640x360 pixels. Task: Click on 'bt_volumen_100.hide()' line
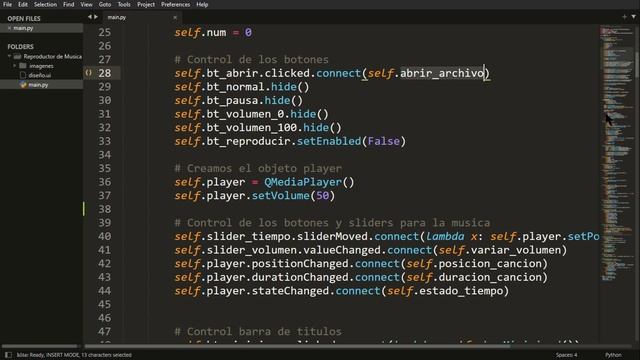(258, 128)
